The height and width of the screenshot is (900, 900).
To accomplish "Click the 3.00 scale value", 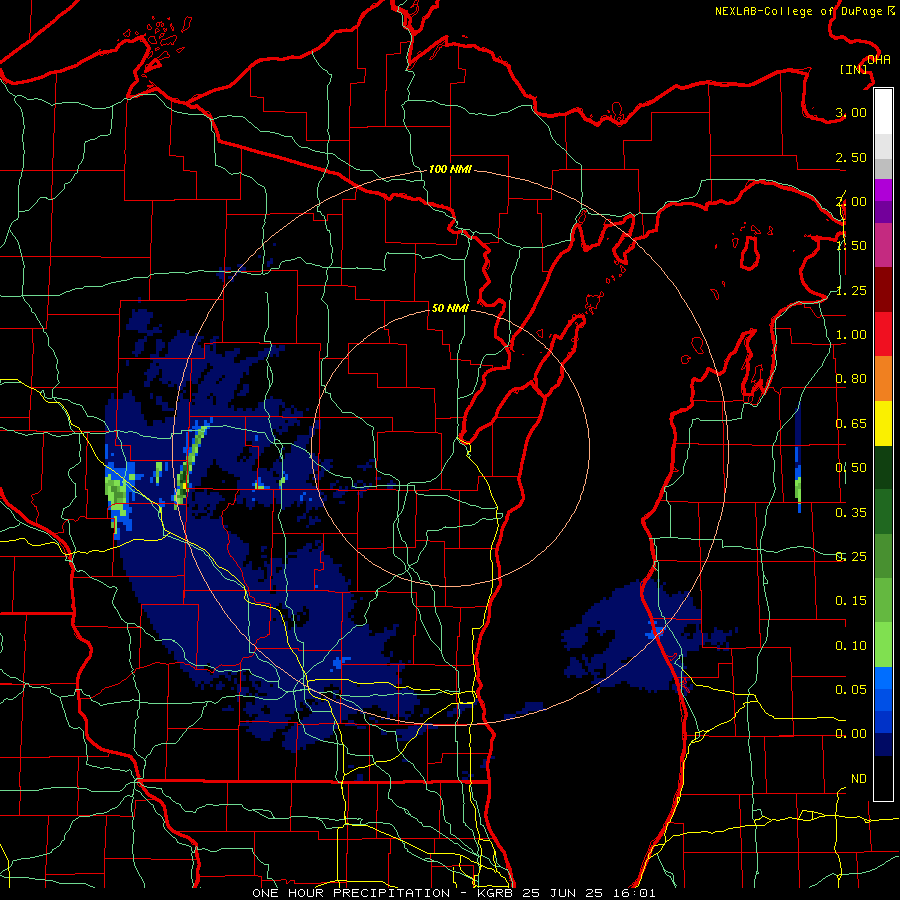I will [851, 112].
